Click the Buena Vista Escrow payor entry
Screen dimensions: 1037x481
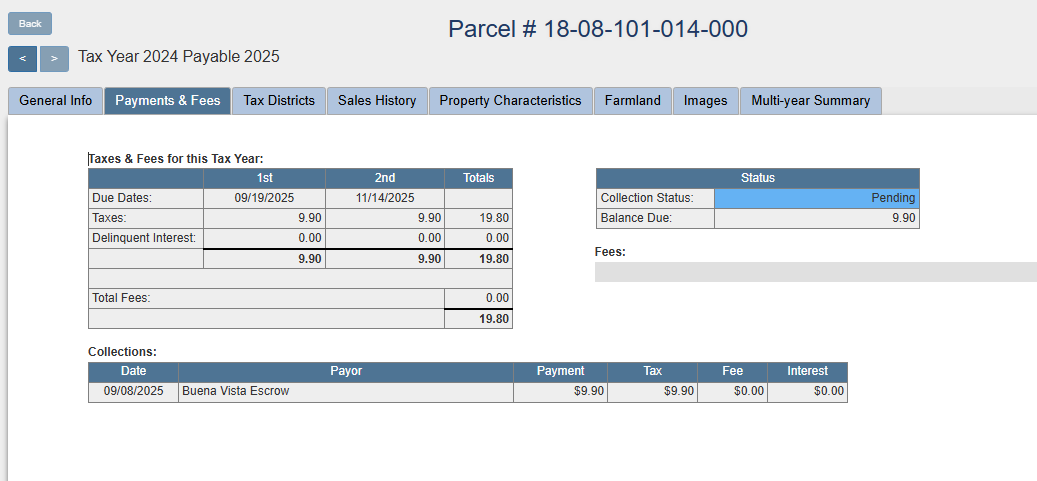tap(236, 391)
